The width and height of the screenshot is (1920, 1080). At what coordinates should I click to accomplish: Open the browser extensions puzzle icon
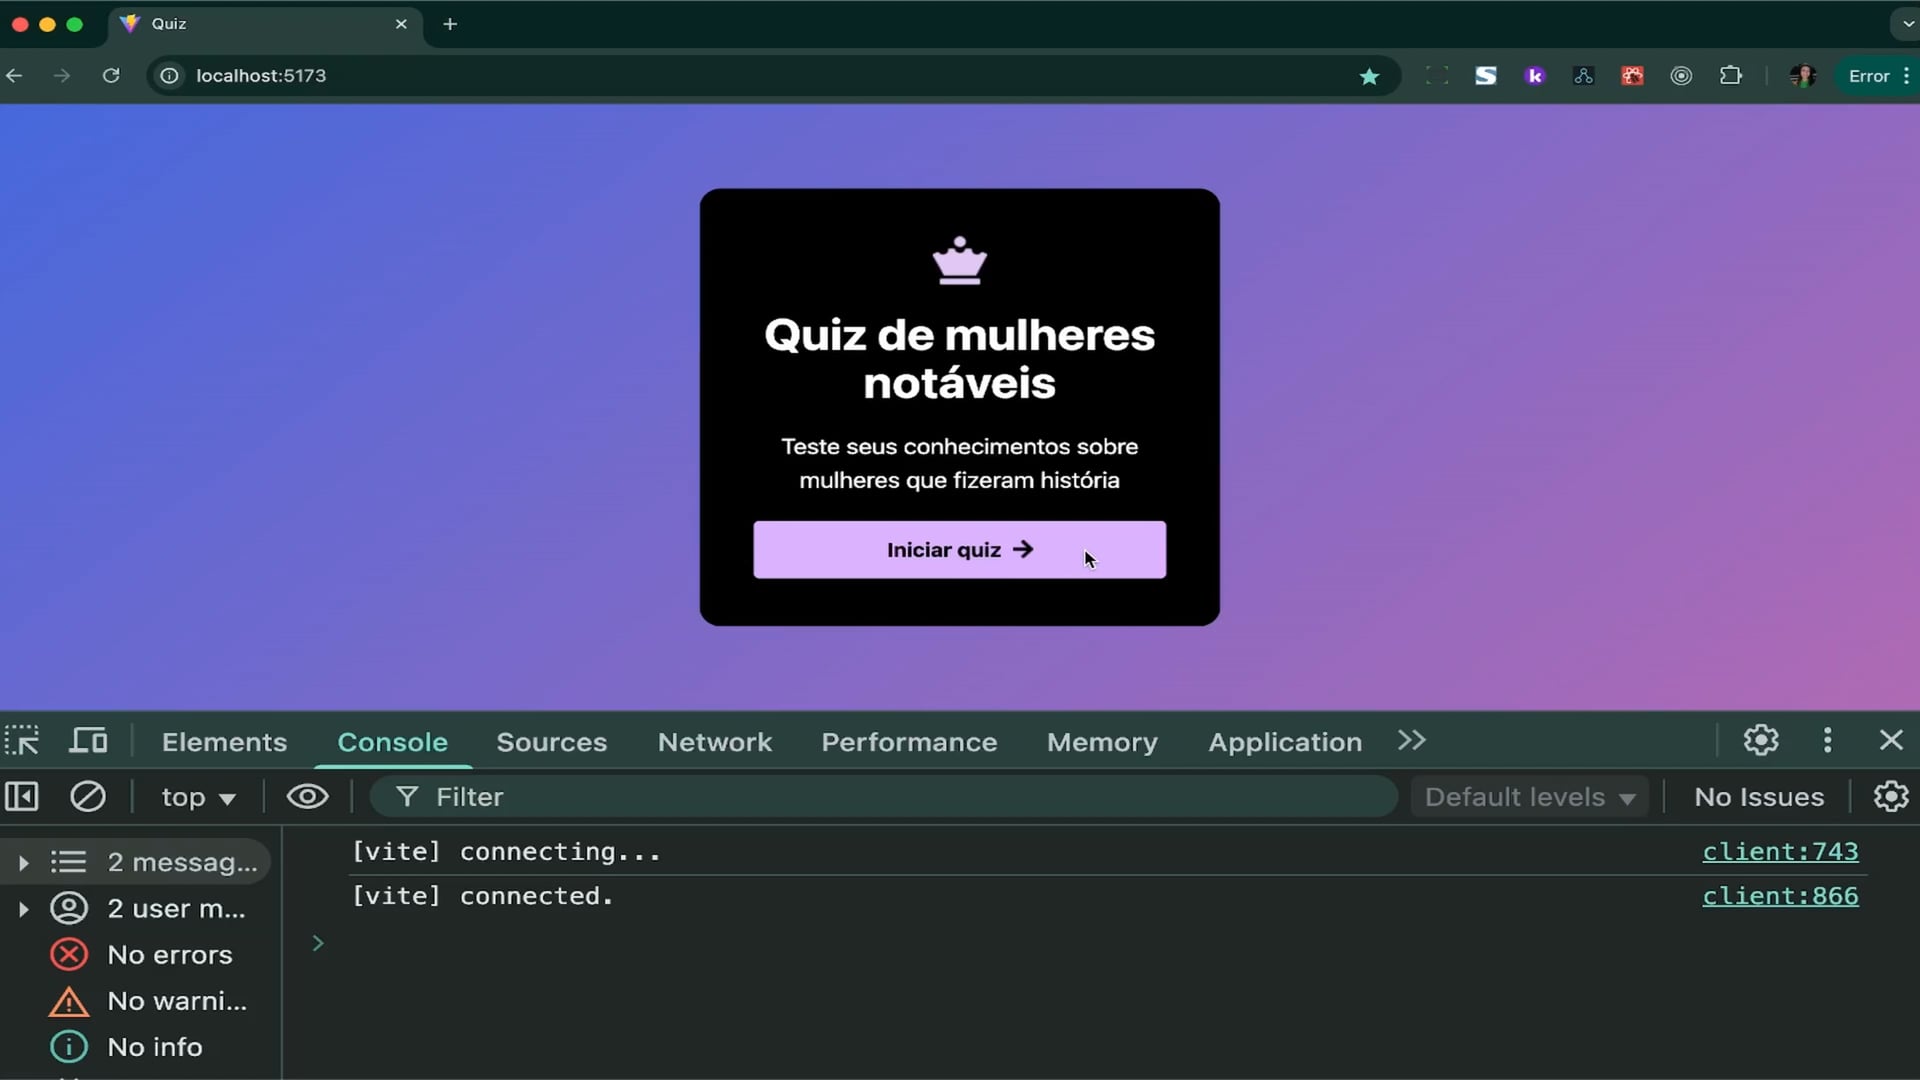pos(1730,76)
